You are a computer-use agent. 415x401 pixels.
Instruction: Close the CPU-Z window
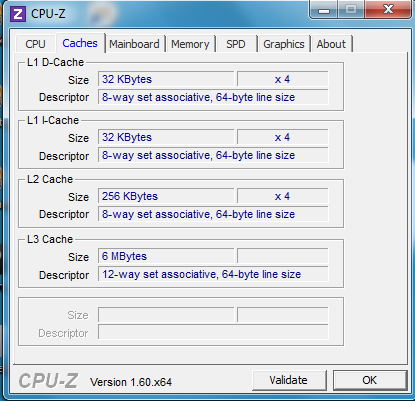388,9
